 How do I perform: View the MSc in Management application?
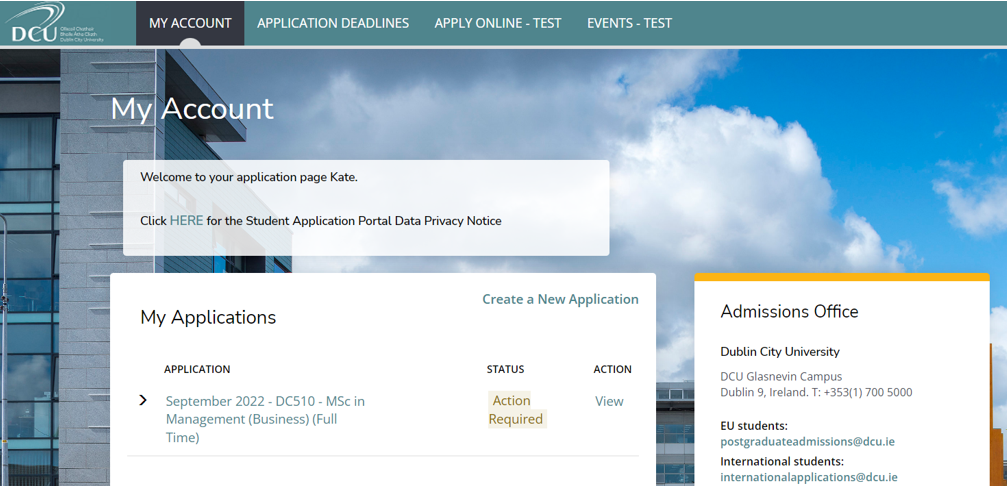coord(609,401)
